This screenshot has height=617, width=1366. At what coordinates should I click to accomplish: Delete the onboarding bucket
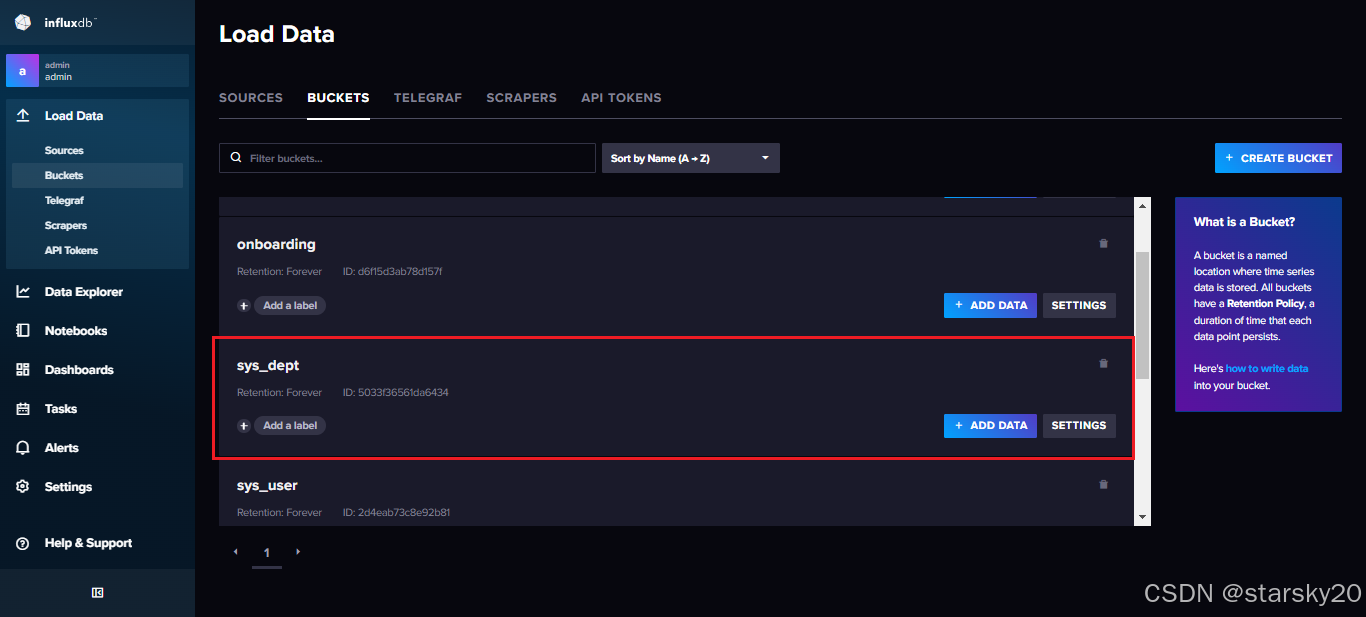coord(1103,243)
